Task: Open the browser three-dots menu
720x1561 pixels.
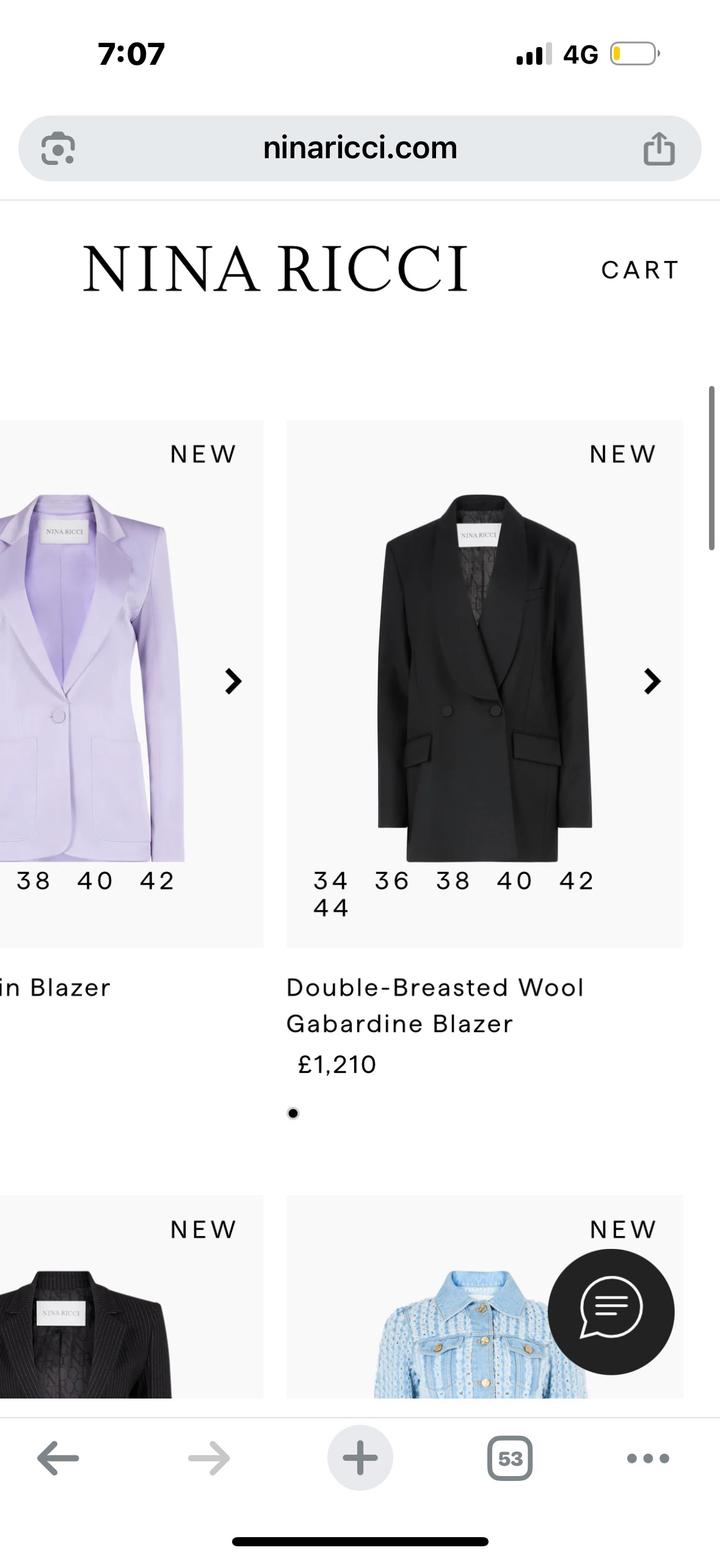Action: (647, 1458)
